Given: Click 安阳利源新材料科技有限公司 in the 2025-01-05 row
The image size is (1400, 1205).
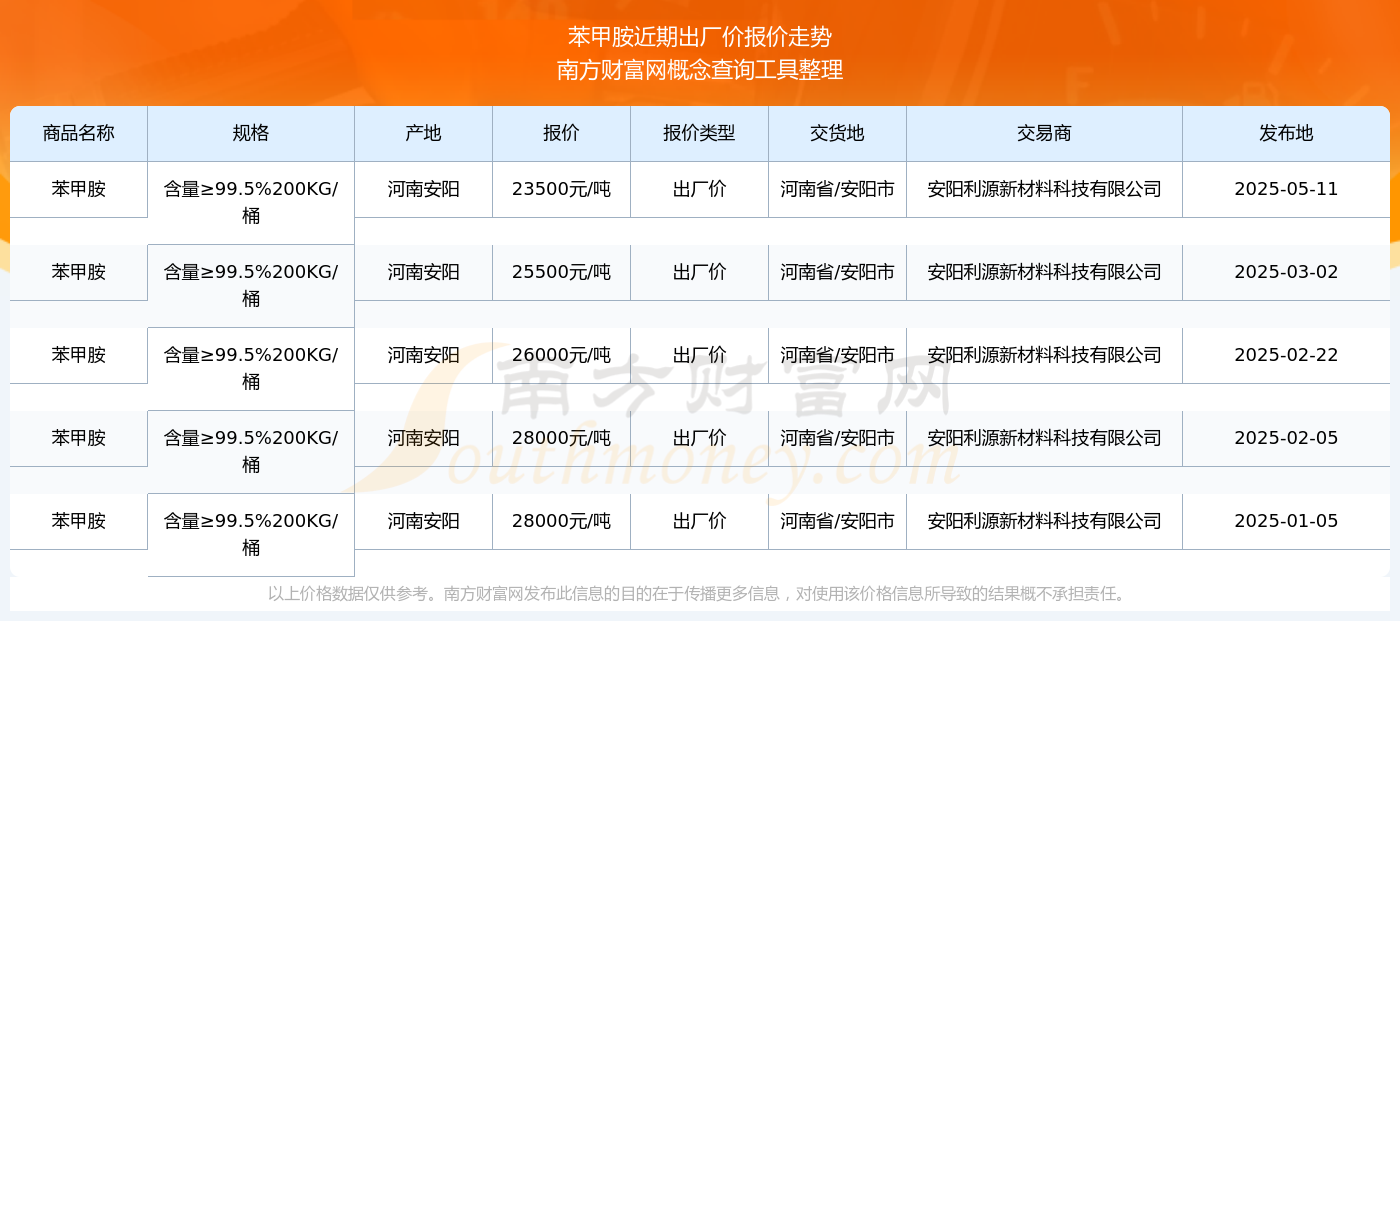Looking at the screenshot, I should click(x=1044, y=521).
